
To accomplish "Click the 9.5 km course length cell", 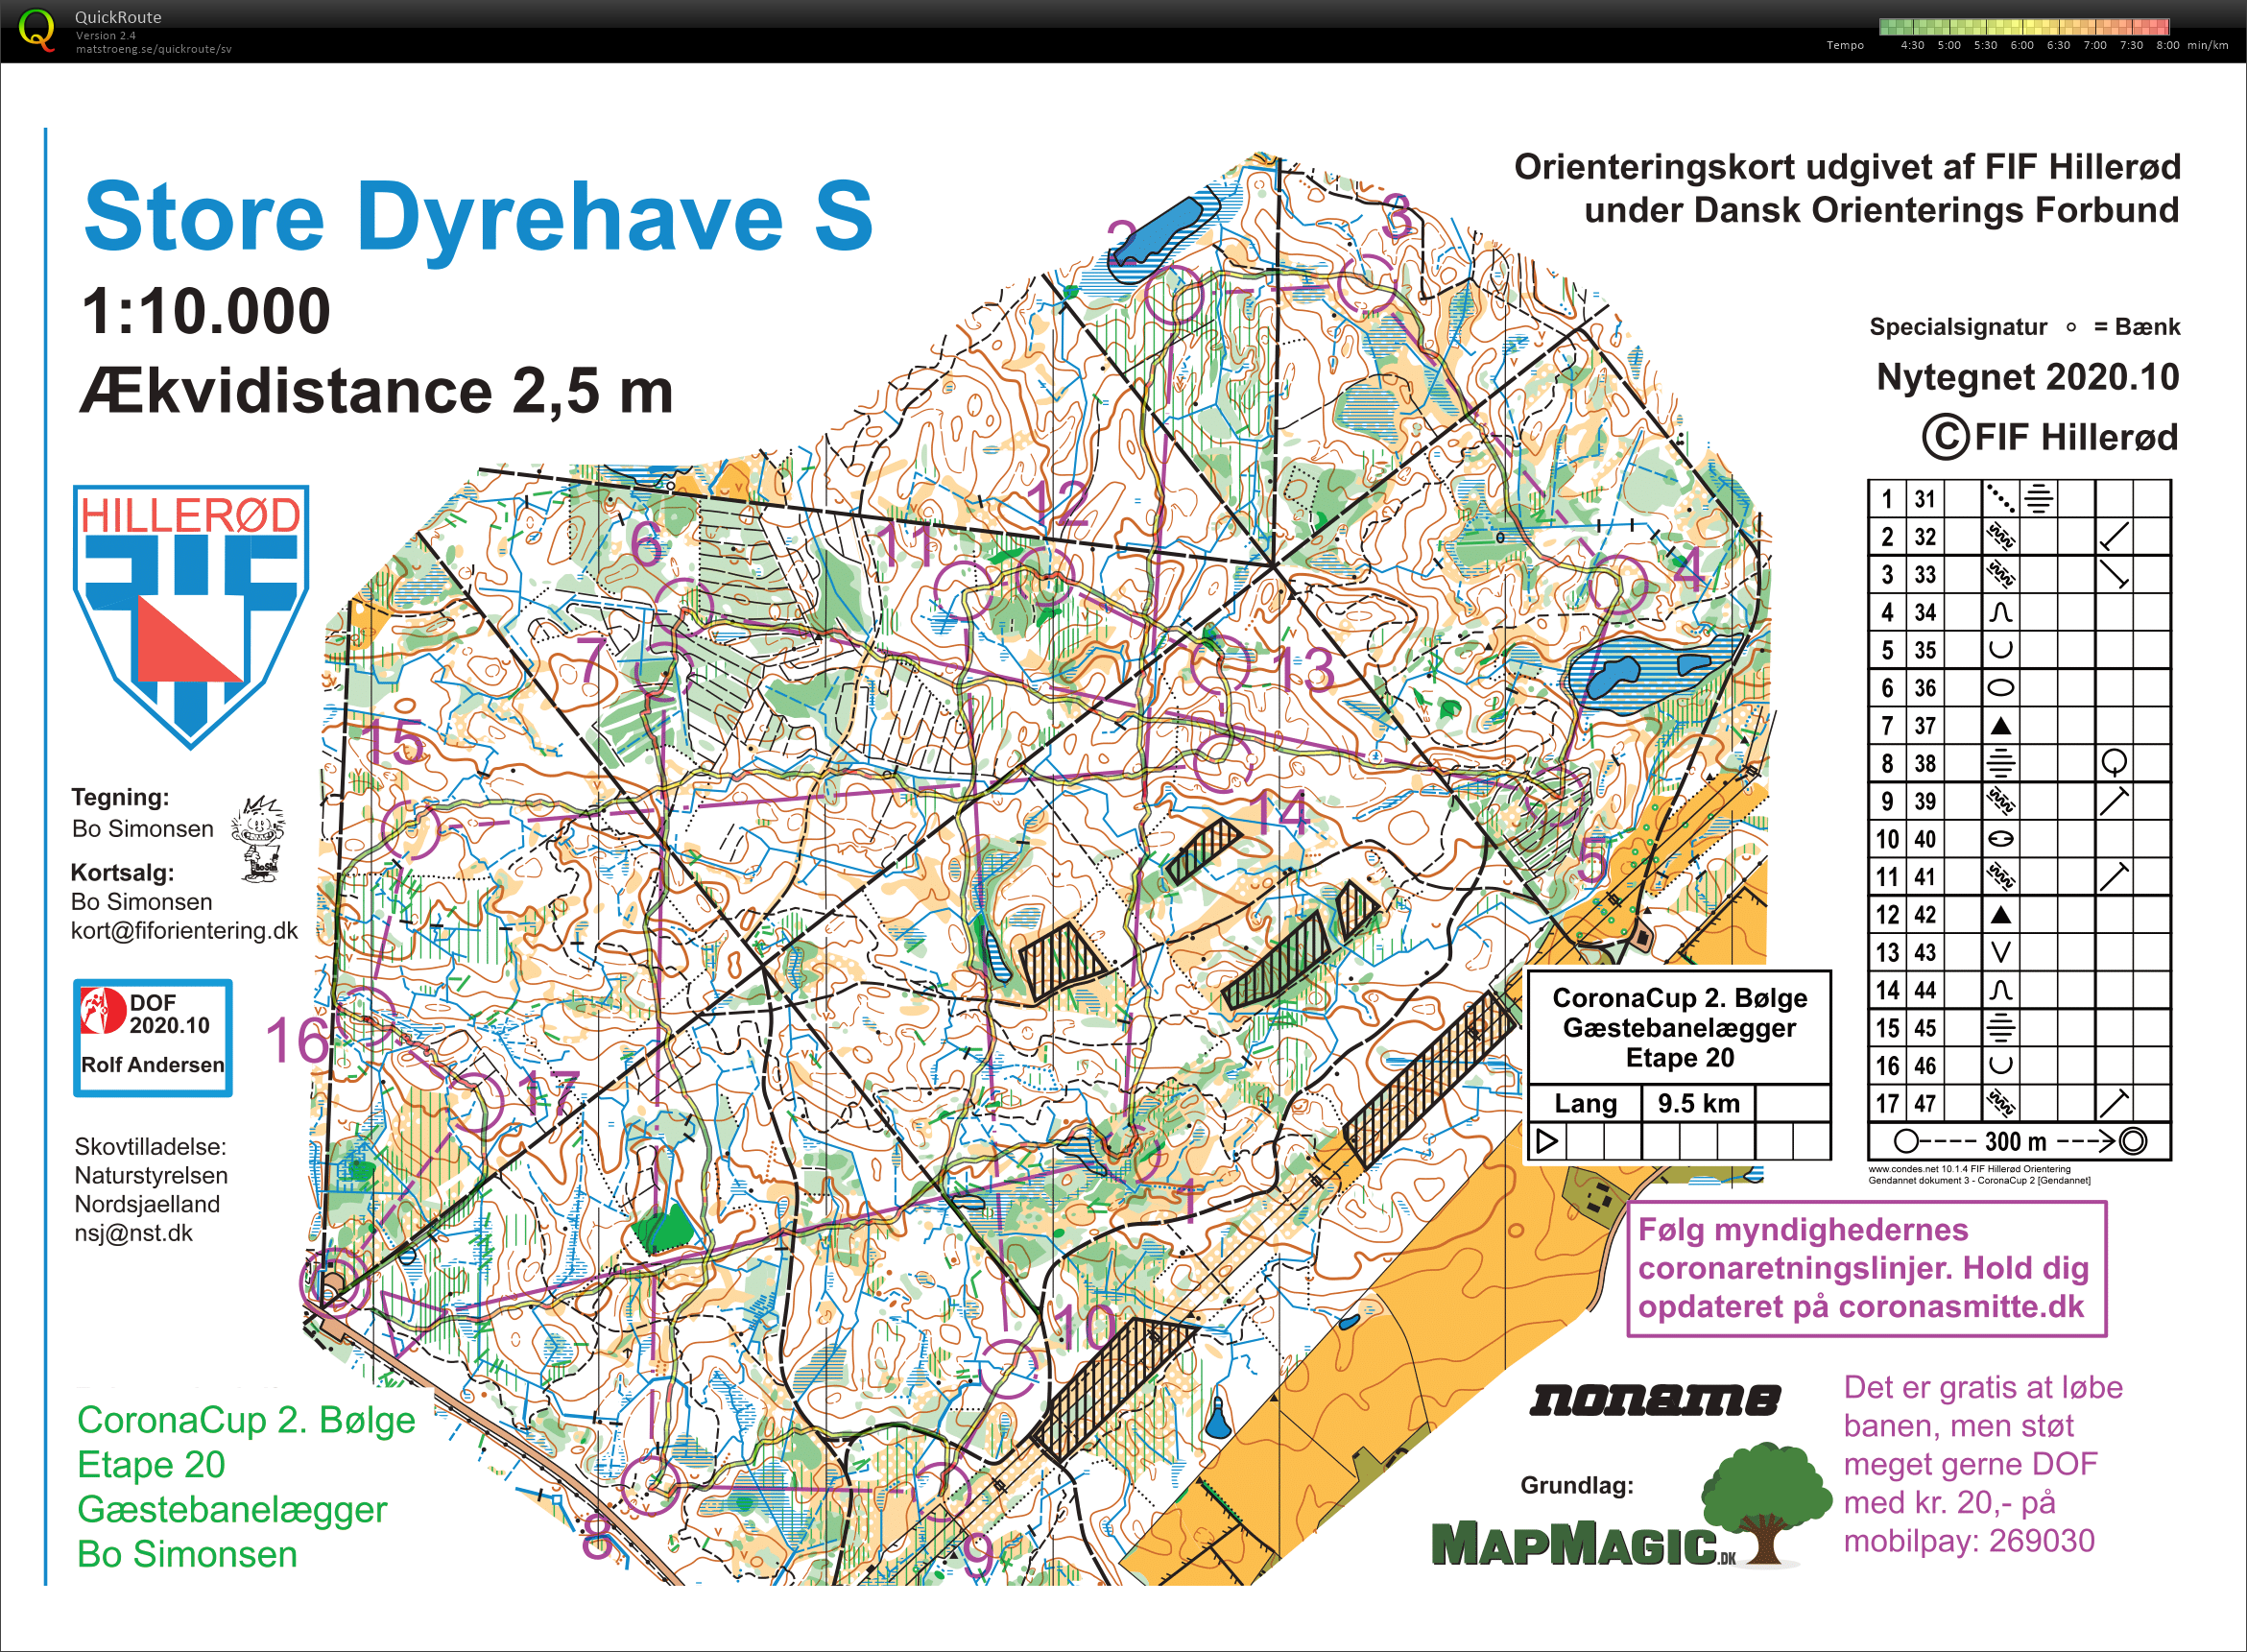I will pos(1699,1103).
